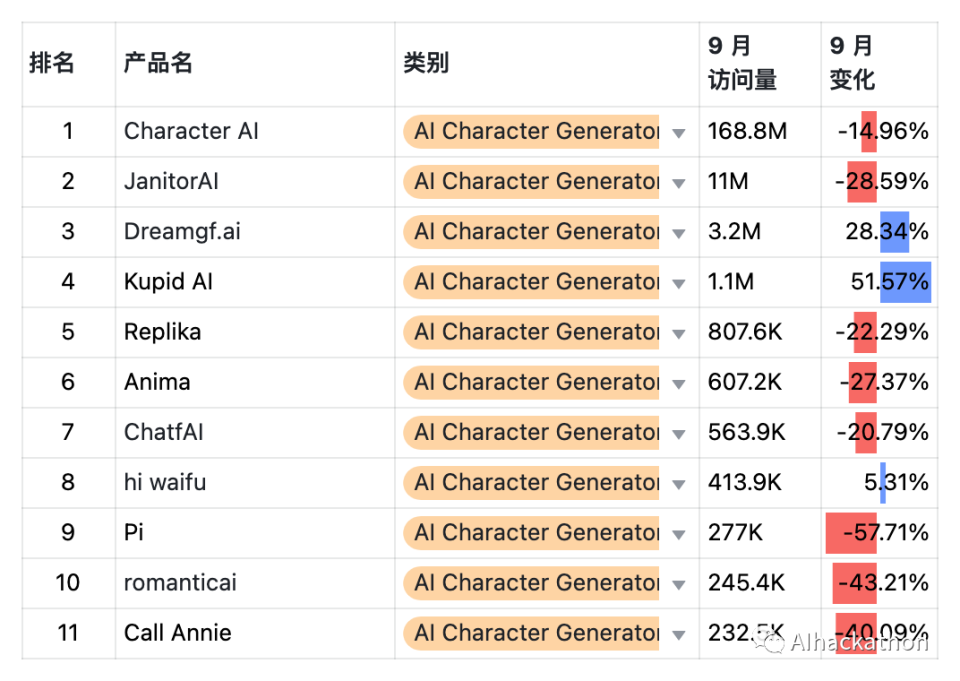Click dropdown arrow in Kupid AI row
Screen dimensions: 960x681
click(679, 284)
